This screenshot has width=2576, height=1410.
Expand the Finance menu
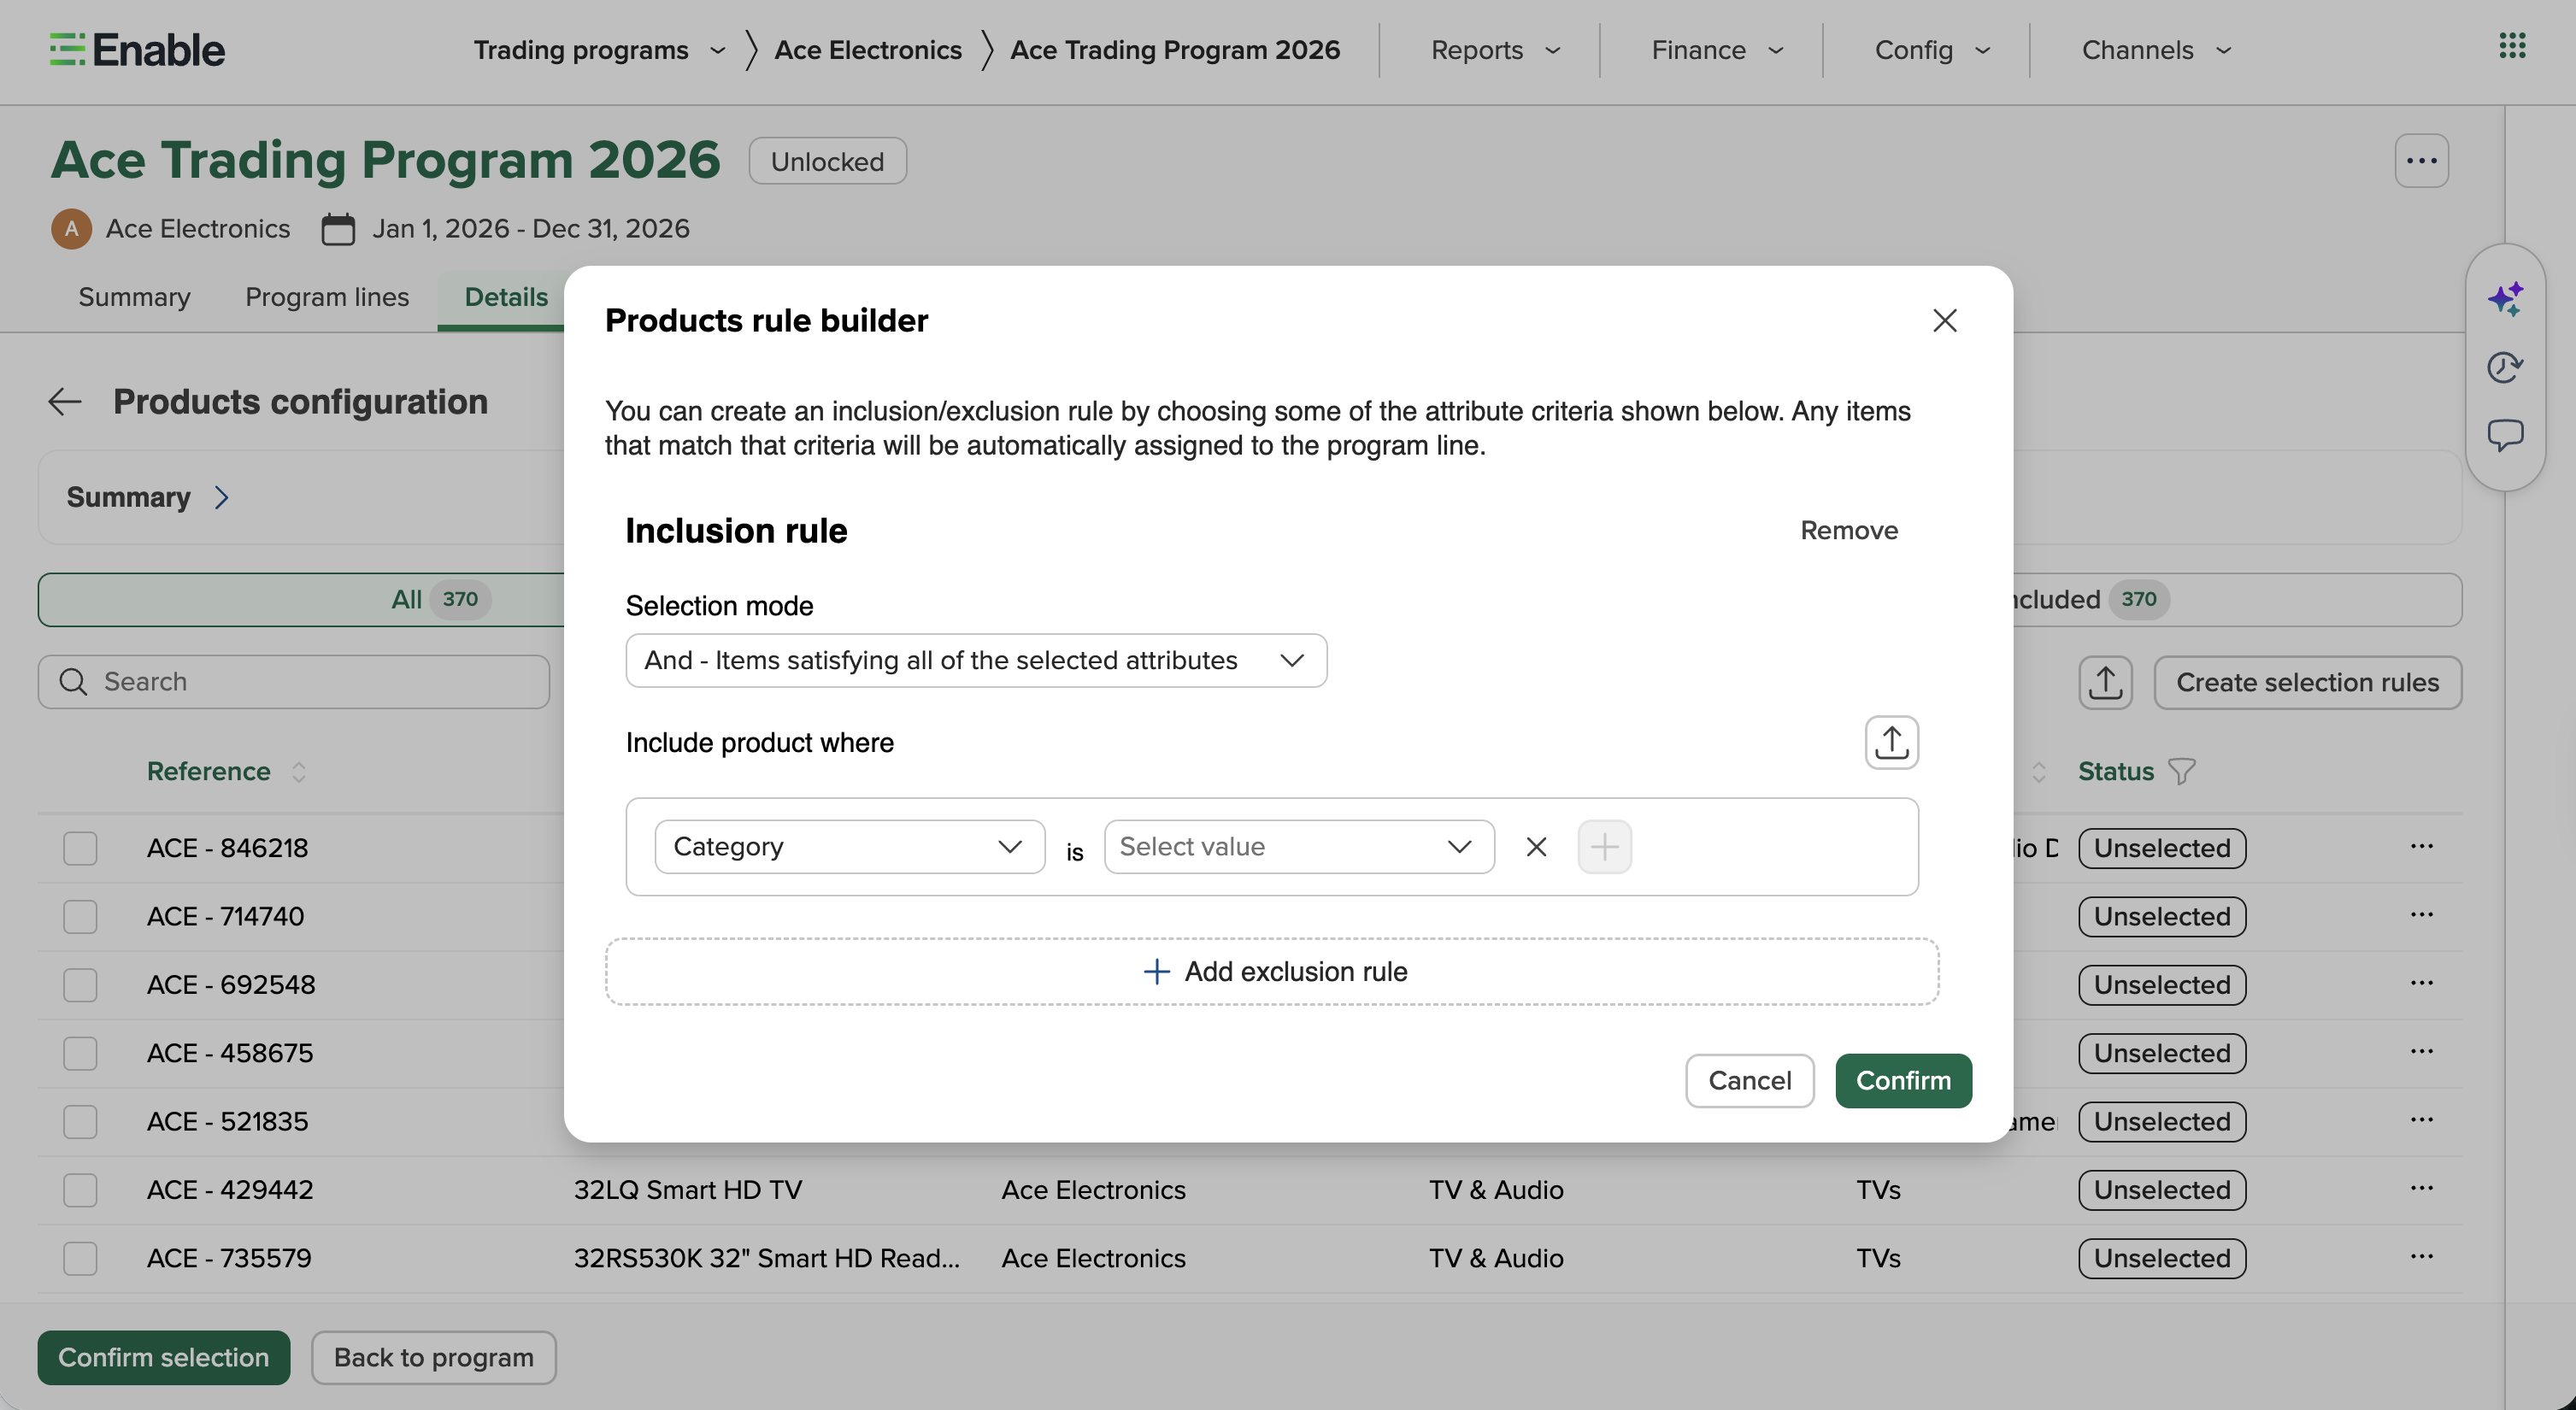(x=1716, y=50)
